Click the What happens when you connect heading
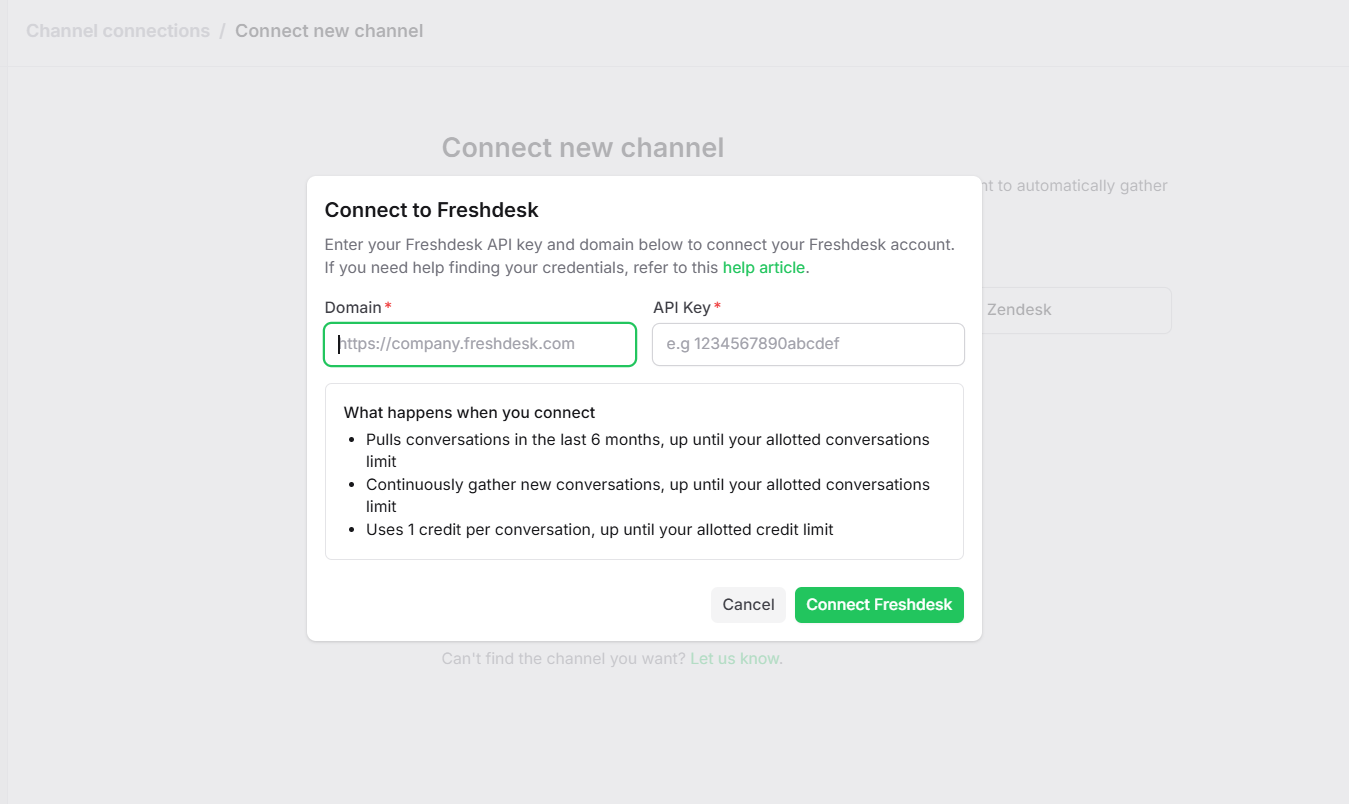Screen dimensions: 1349x804 click(469, 412)
